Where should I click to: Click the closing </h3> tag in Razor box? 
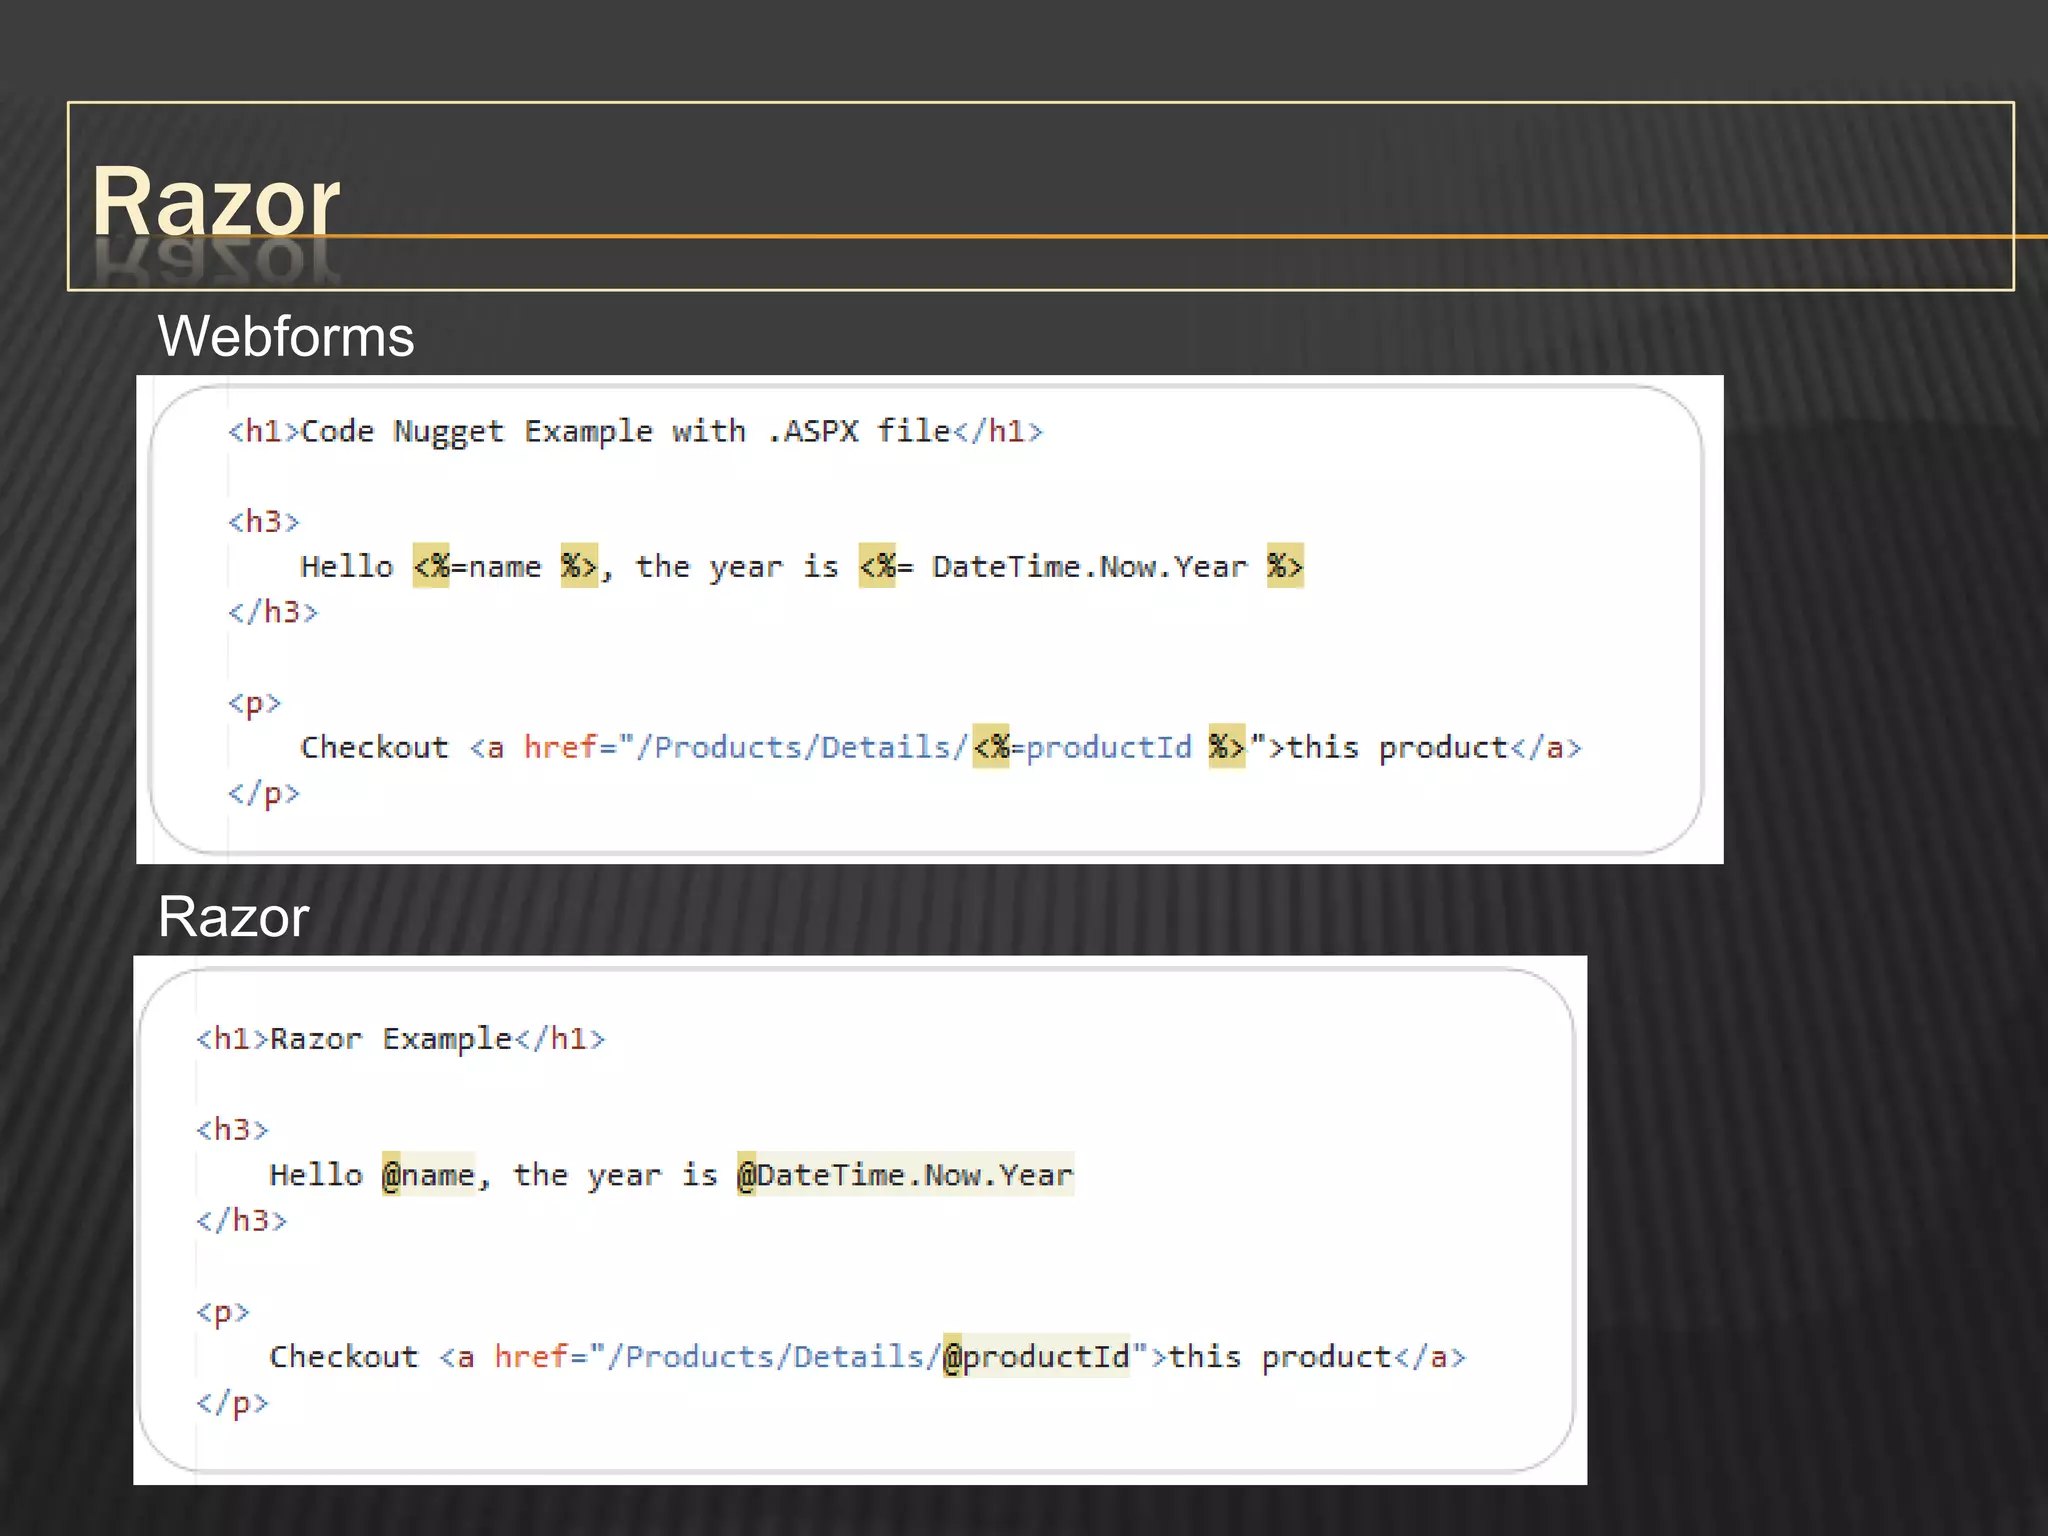pos(241,1220)
